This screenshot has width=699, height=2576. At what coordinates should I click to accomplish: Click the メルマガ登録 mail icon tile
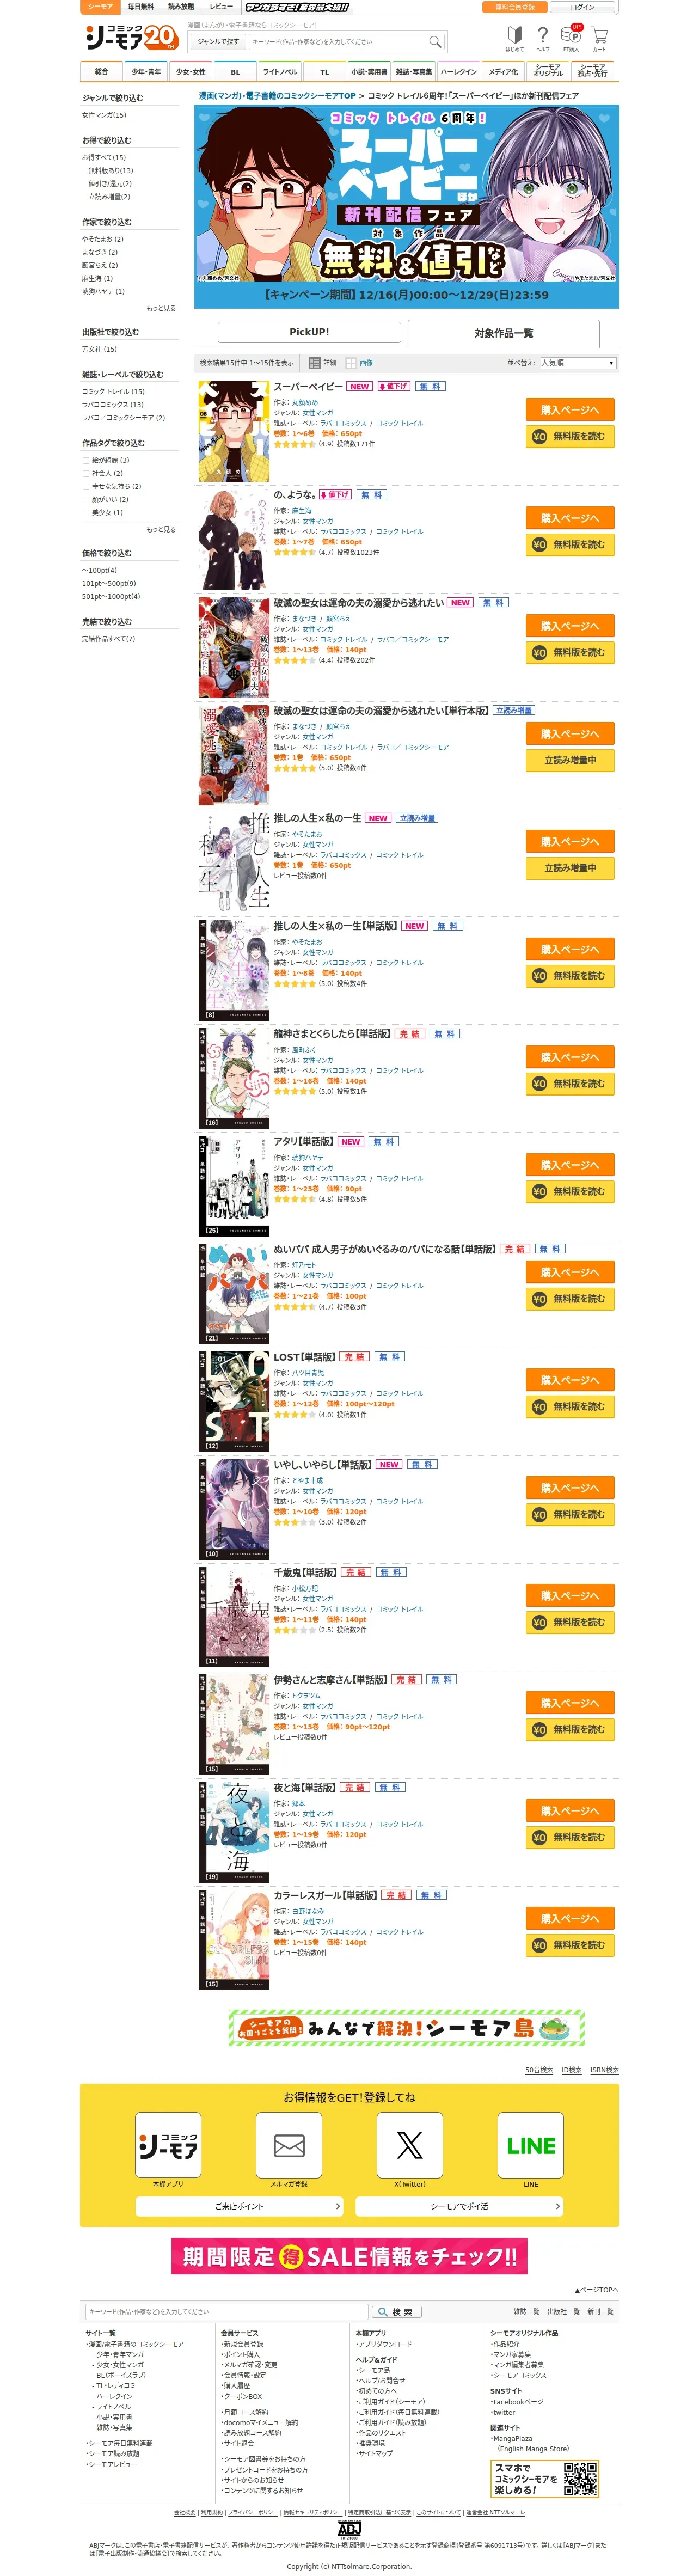289,2145
